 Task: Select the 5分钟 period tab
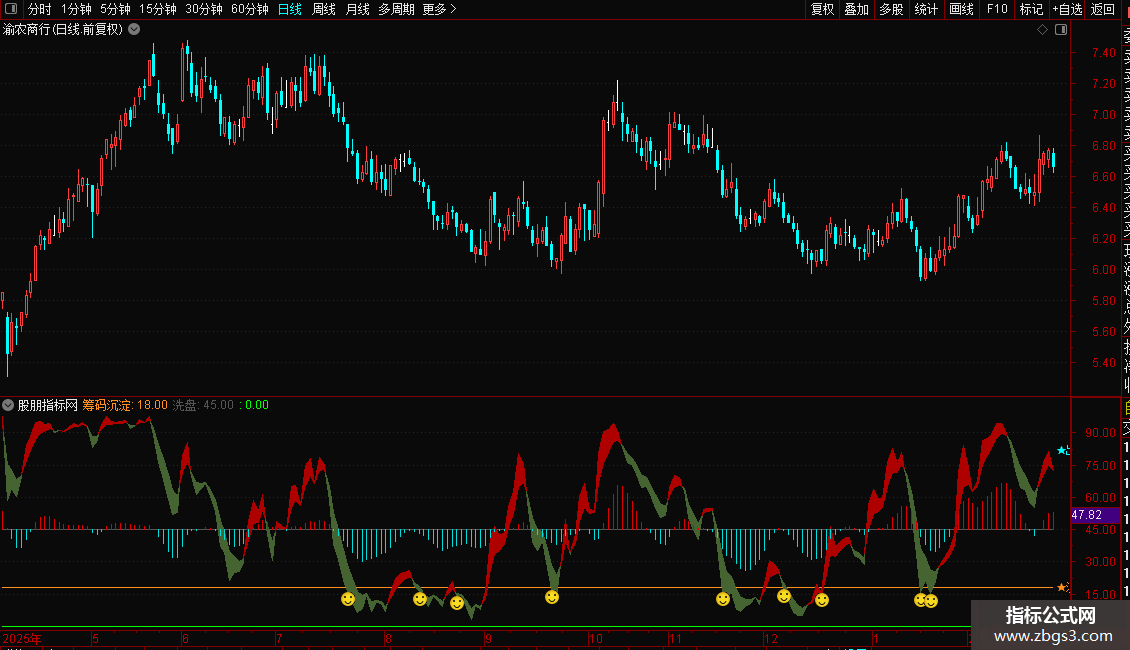(115, 9)
